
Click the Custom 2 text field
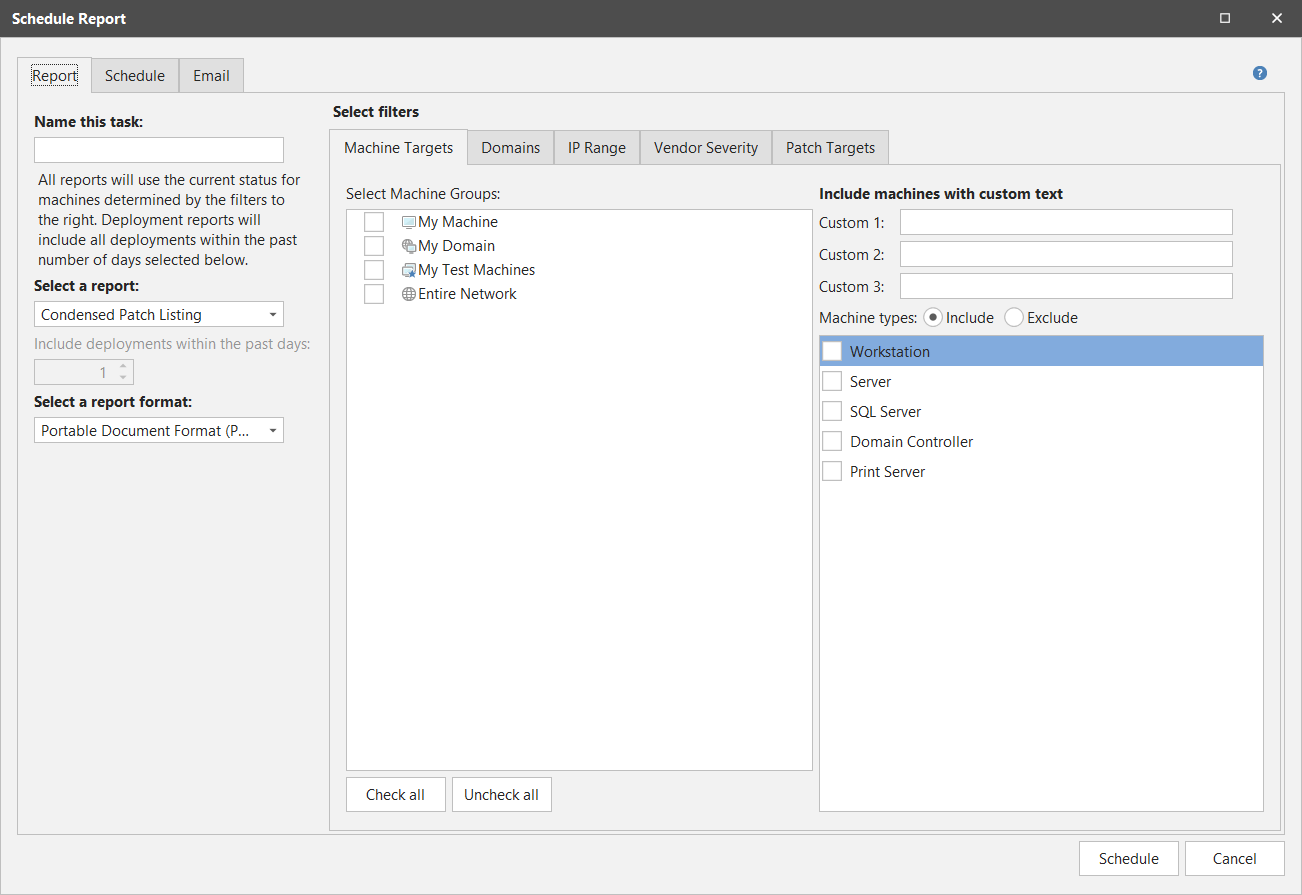pyautogui.click(x=1066, y=254)
